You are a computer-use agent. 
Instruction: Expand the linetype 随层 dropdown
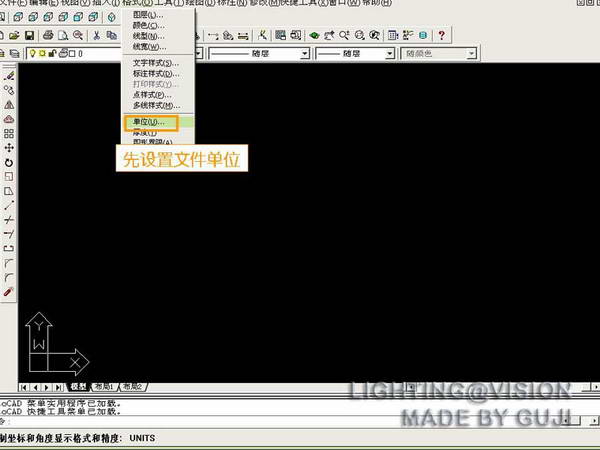305,54
